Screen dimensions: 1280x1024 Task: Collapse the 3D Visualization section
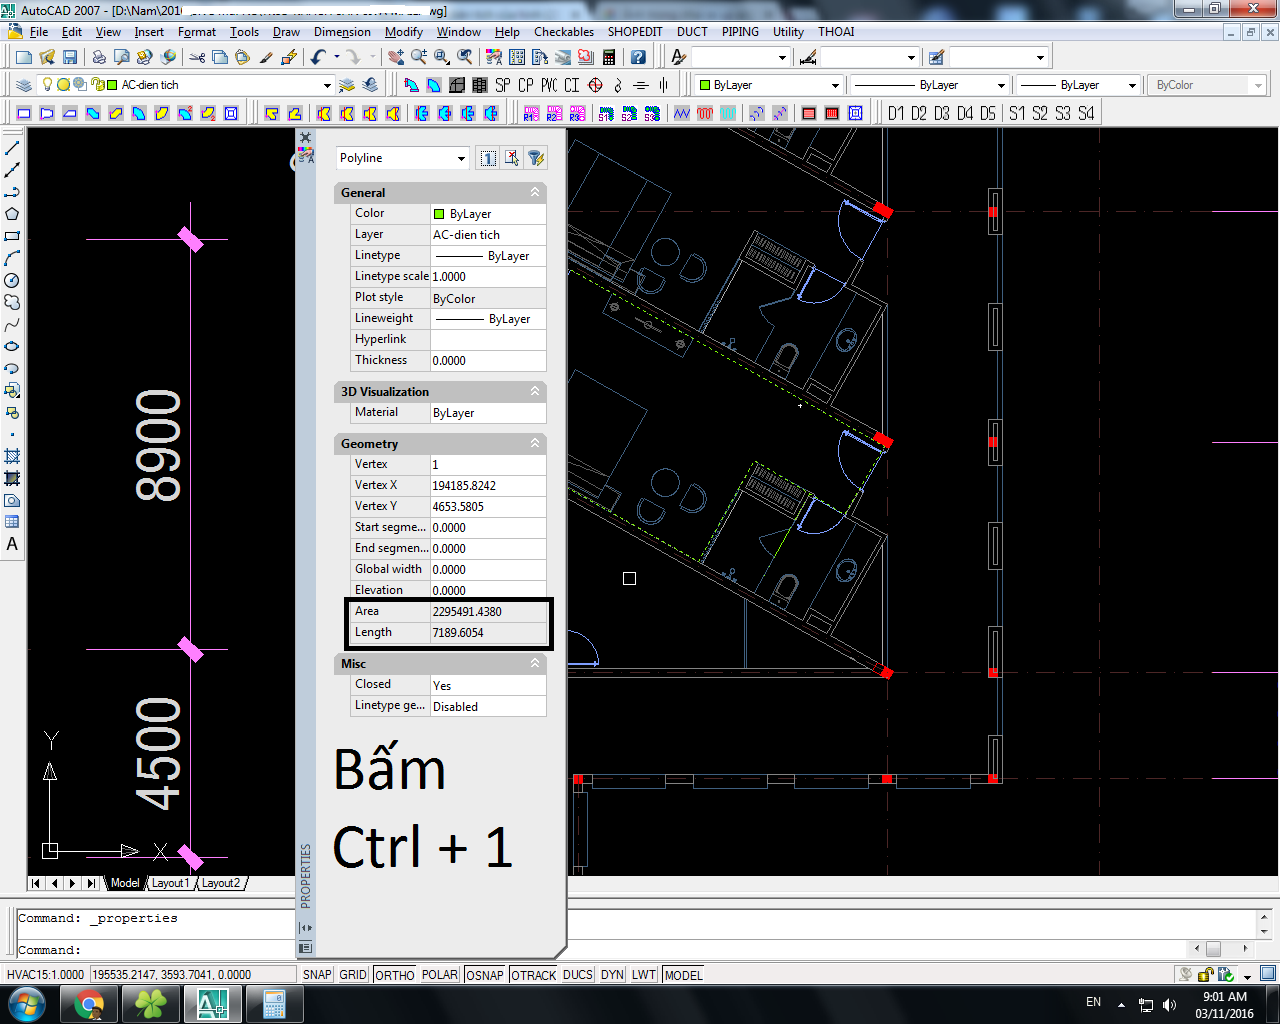click(x=535, y=391)
